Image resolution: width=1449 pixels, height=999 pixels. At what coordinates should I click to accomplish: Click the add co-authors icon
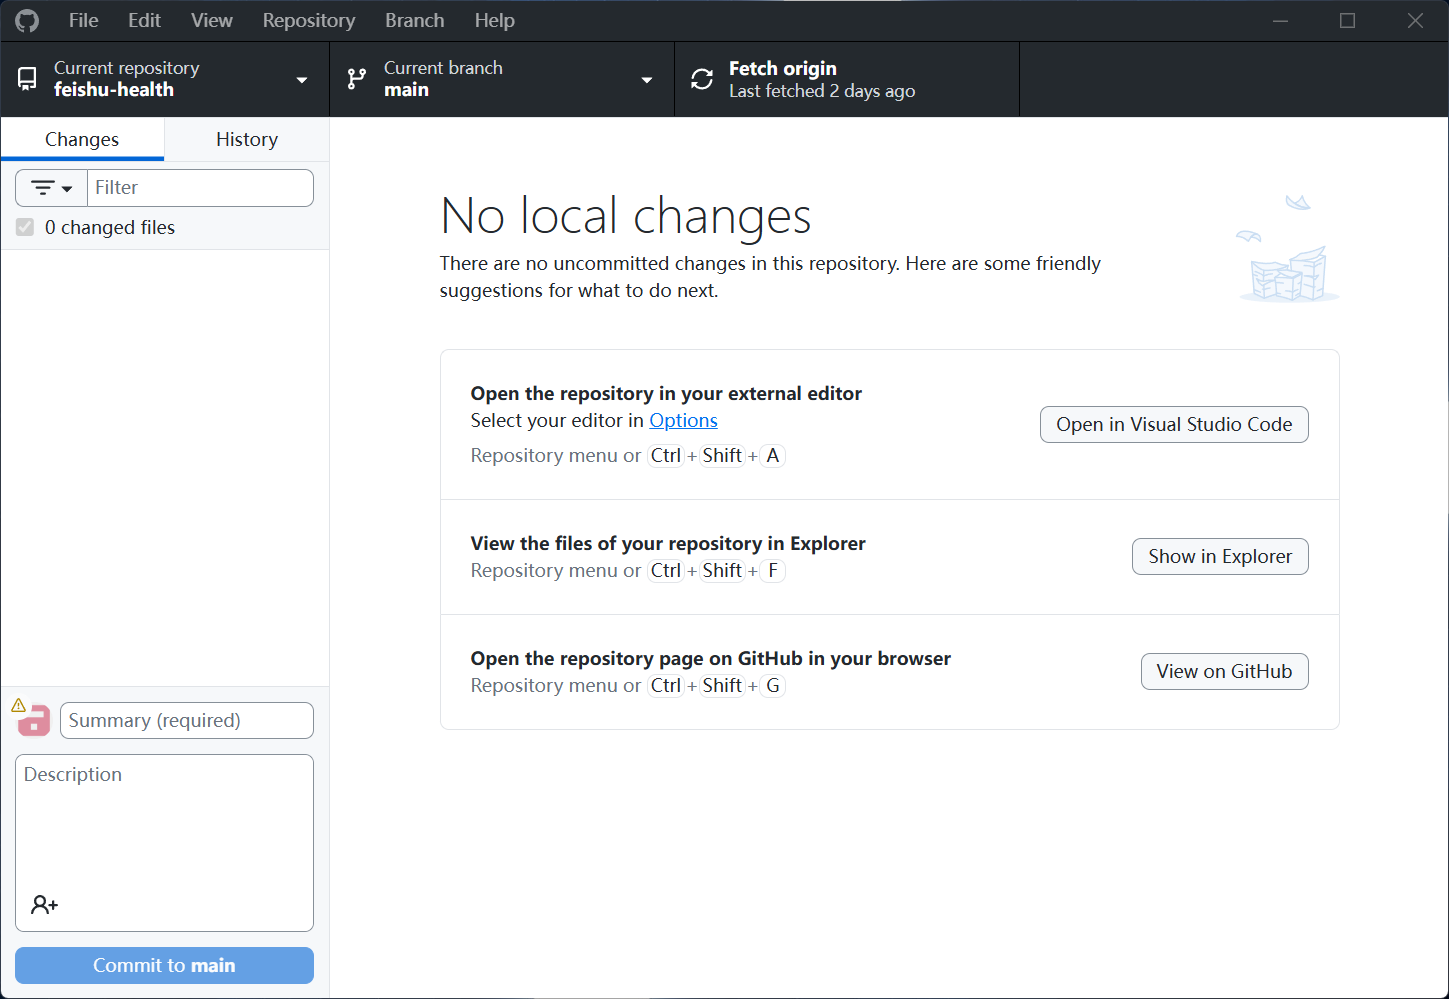tap(44, 905)
